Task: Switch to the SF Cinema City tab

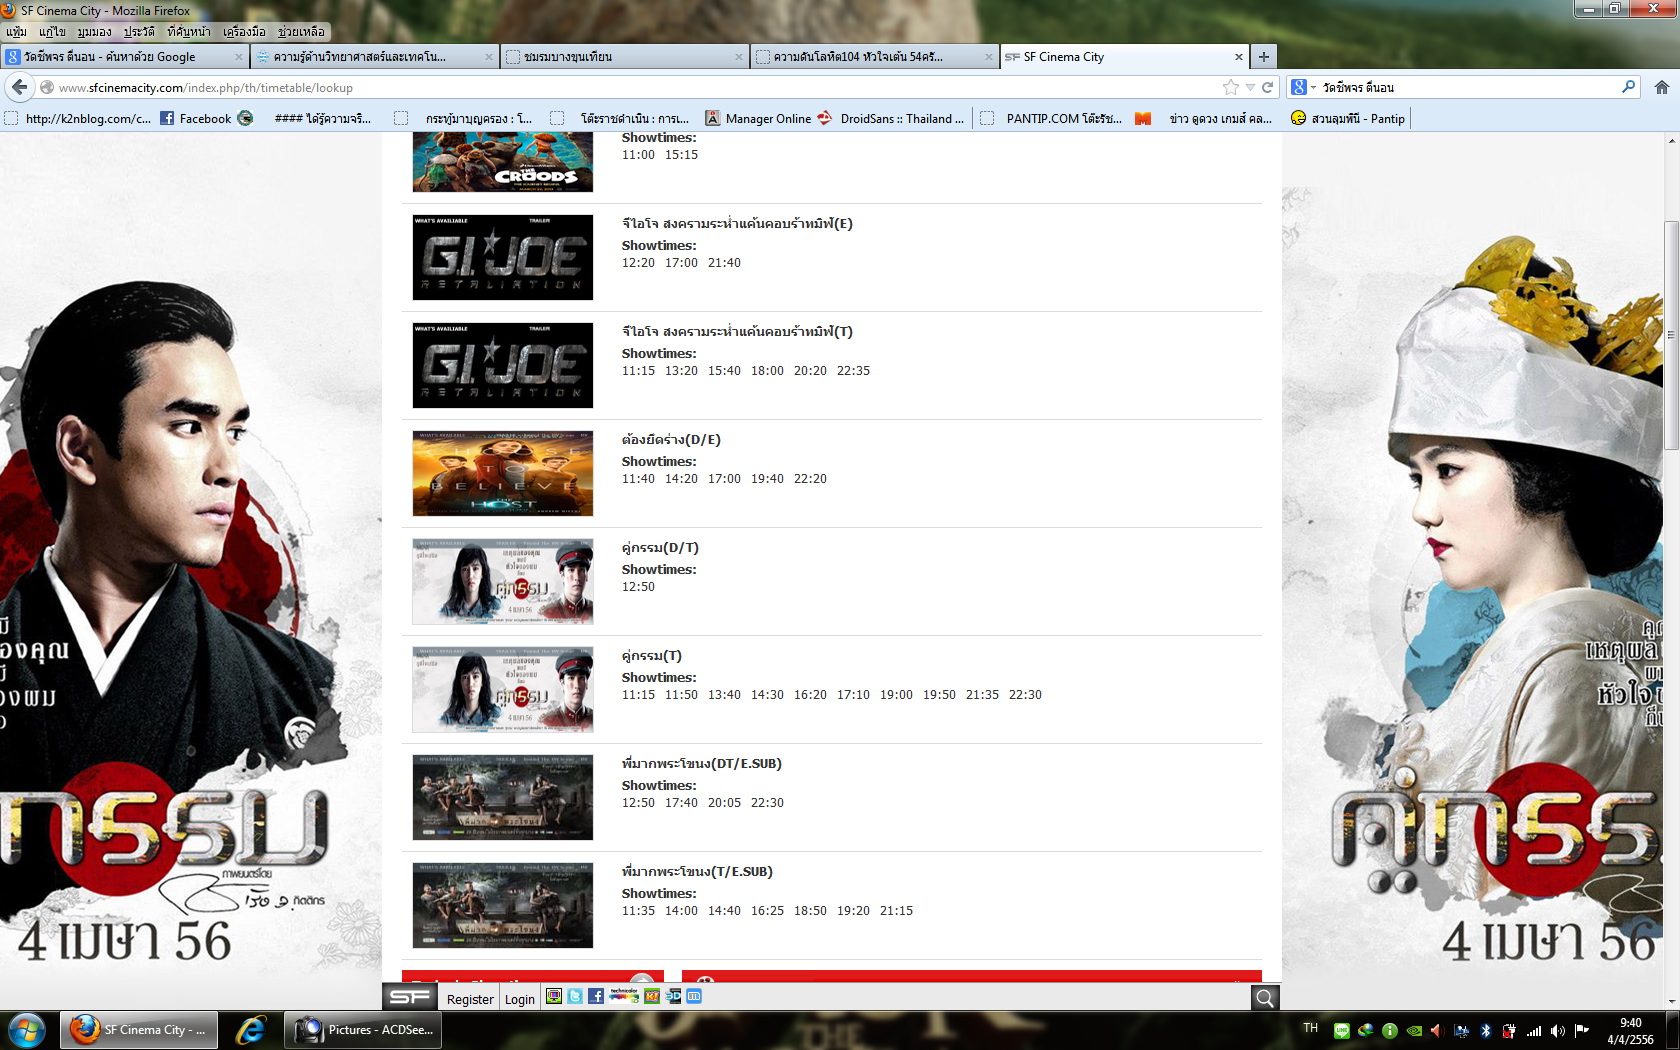Action: [1124, 57]
